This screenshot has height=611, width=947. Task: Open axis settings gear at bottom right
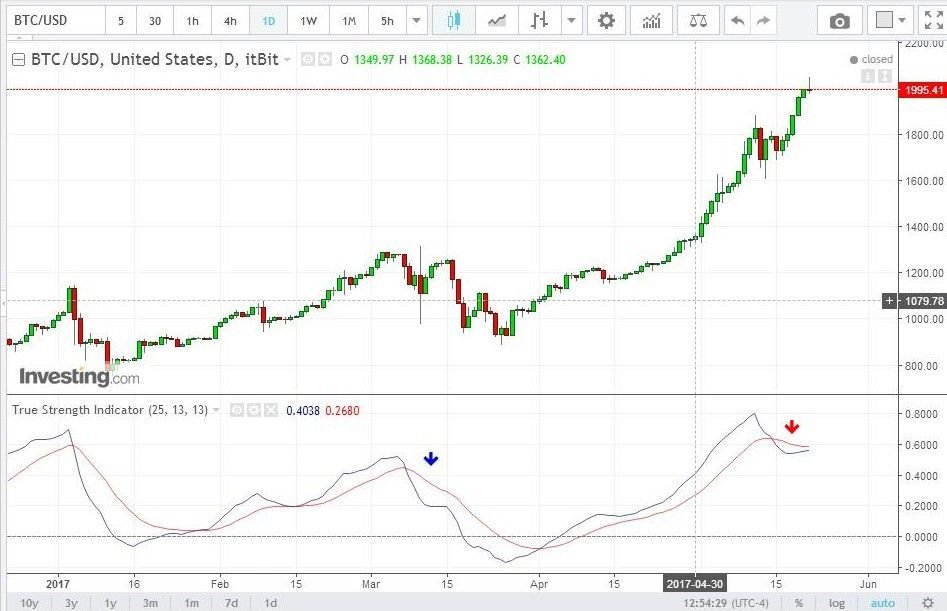click(928, 603)
